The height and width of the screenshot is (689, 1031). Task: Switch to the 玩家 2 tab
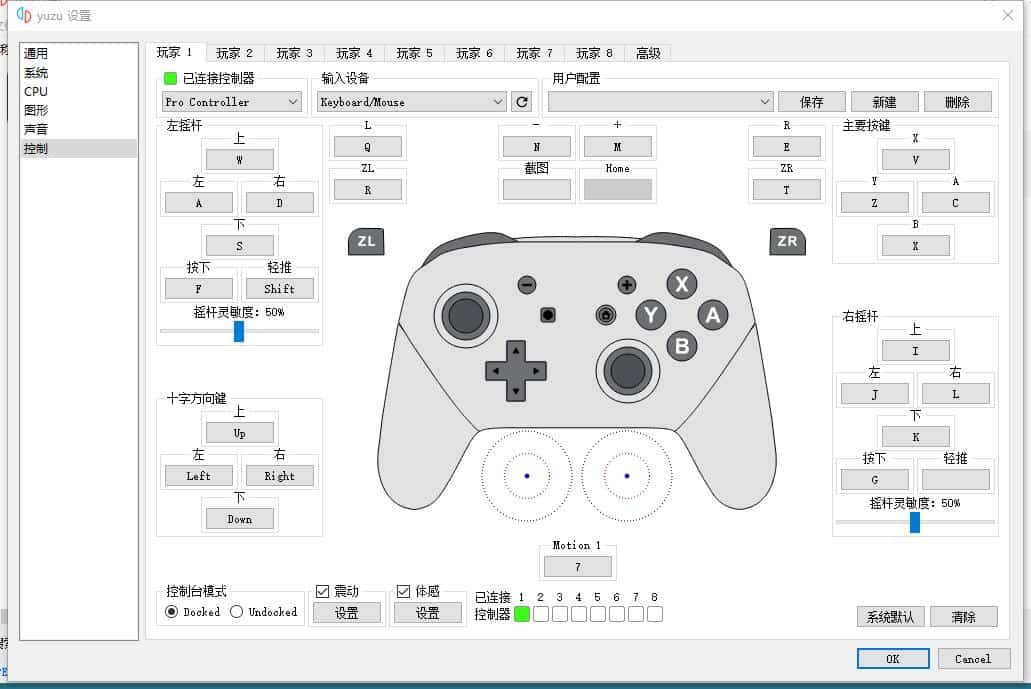[235, 53]
